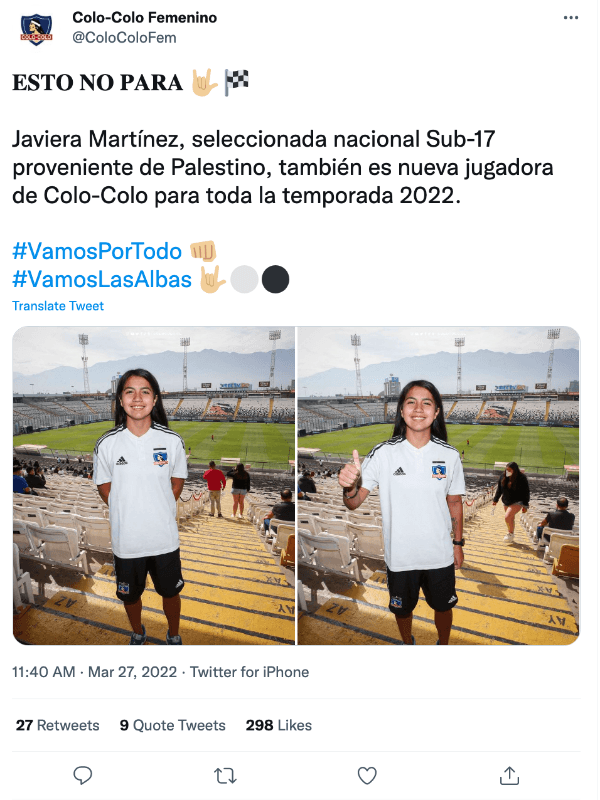Image resolution: width=600 pixels, height=800 pixels.
Task: Click the share upload icon
Action: (509, 776)
